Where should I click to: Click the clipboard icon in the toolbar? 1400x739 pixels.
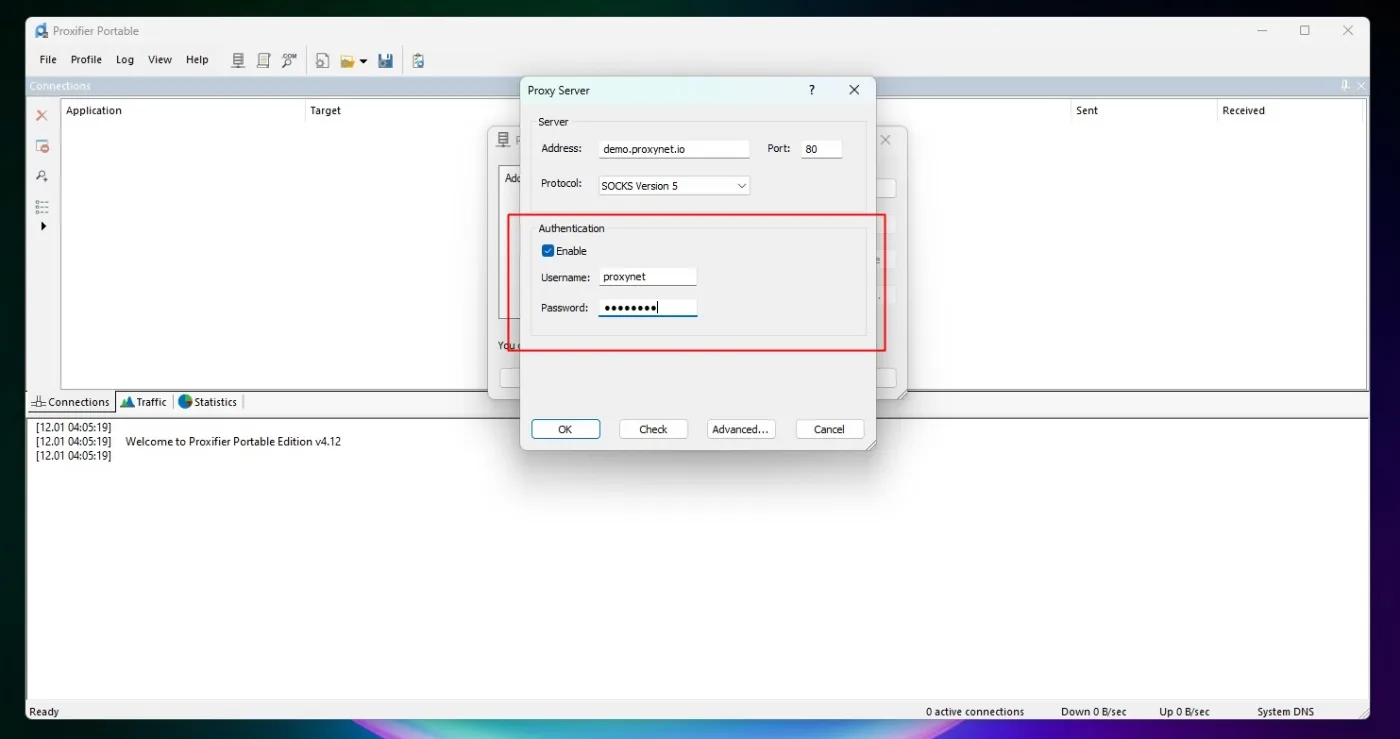[x=418, y=60]
